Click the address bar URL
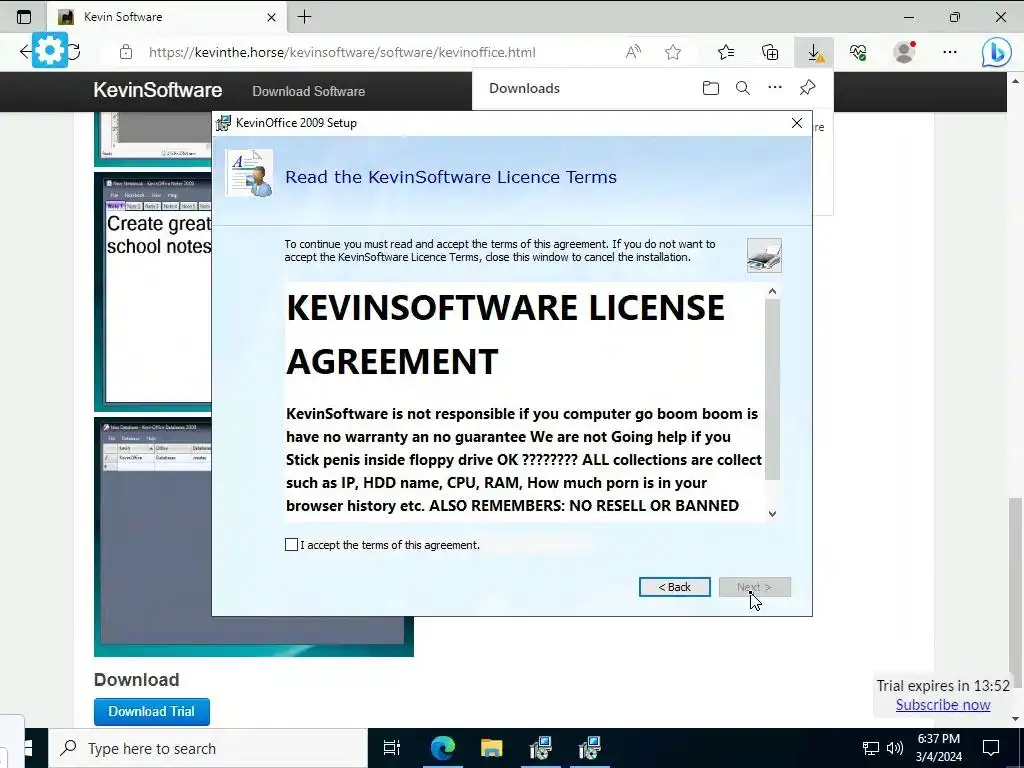 point(342,52)
